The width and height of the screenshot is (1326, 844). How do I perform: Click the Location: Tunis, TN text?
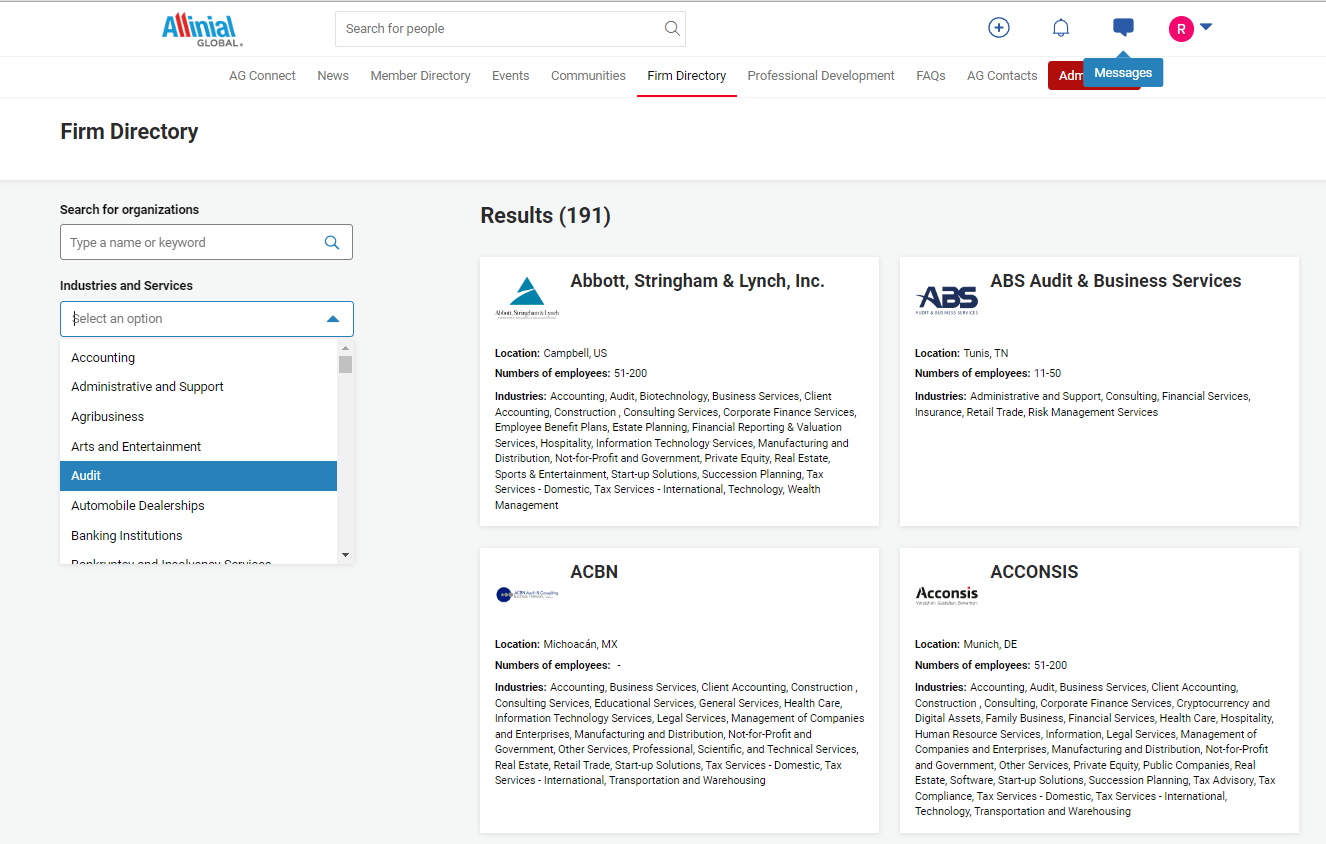(962, 353)
